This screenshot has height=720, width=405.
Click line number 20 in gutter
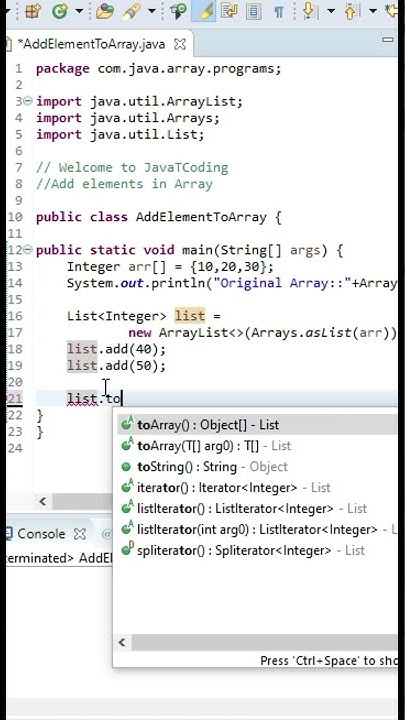click(15, 382)
